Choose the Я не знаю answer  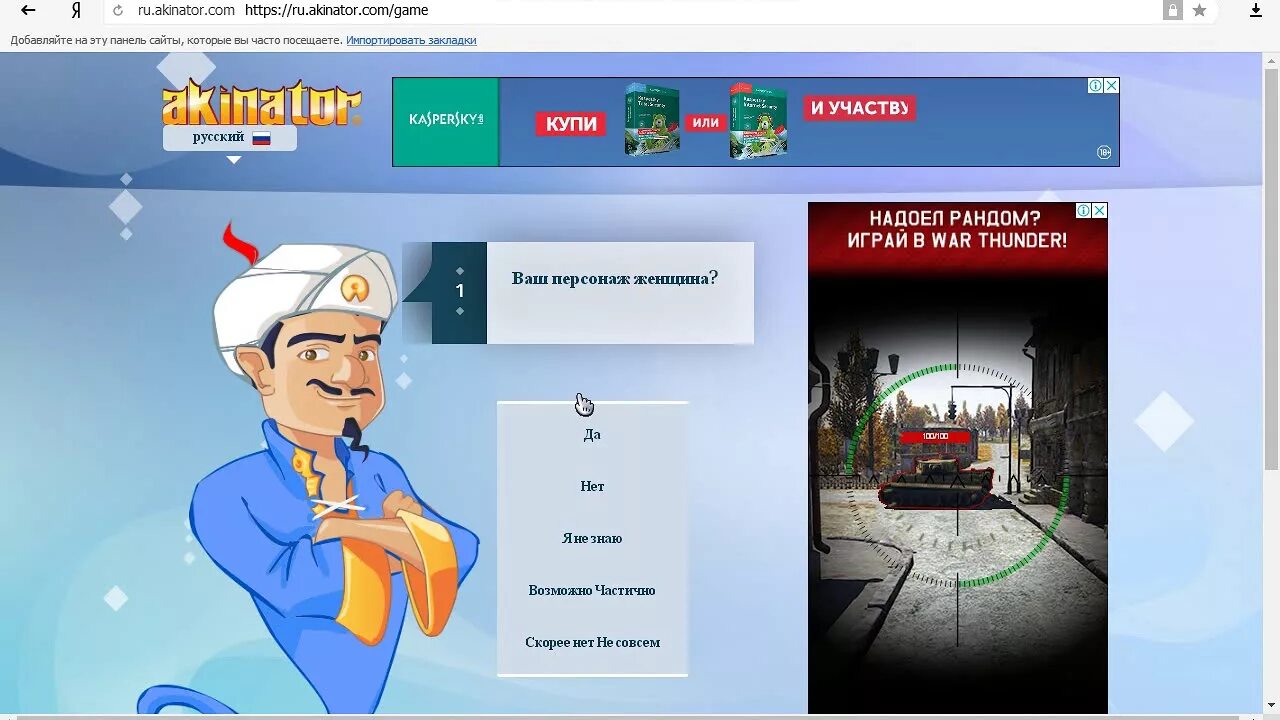(x=592, y=538)
